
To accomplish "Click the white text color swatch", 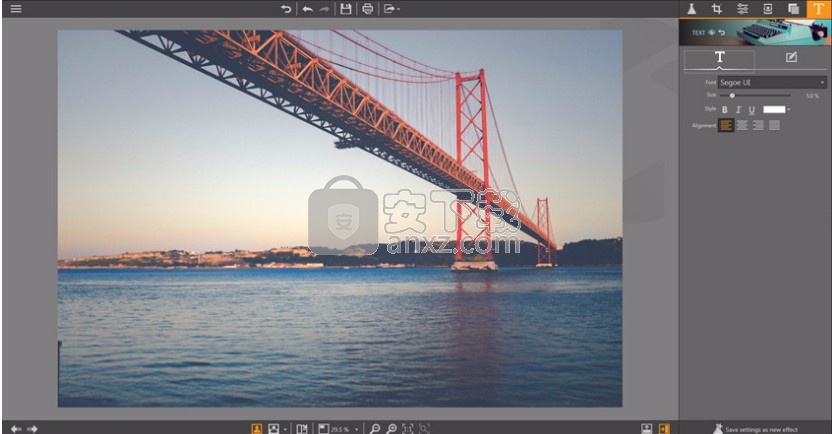I will (774, 109).
